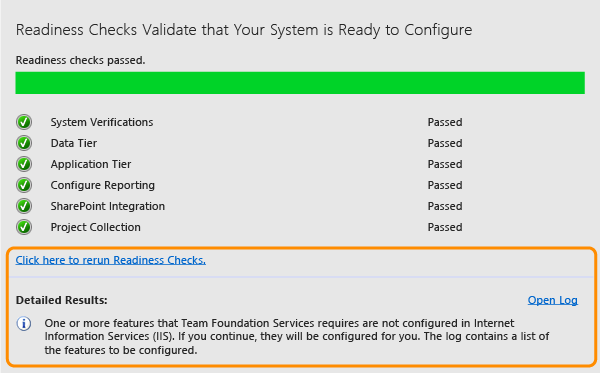Click the green readiness progress bar
This screenshot has height=373, width=600.
[x=300, y=83]
